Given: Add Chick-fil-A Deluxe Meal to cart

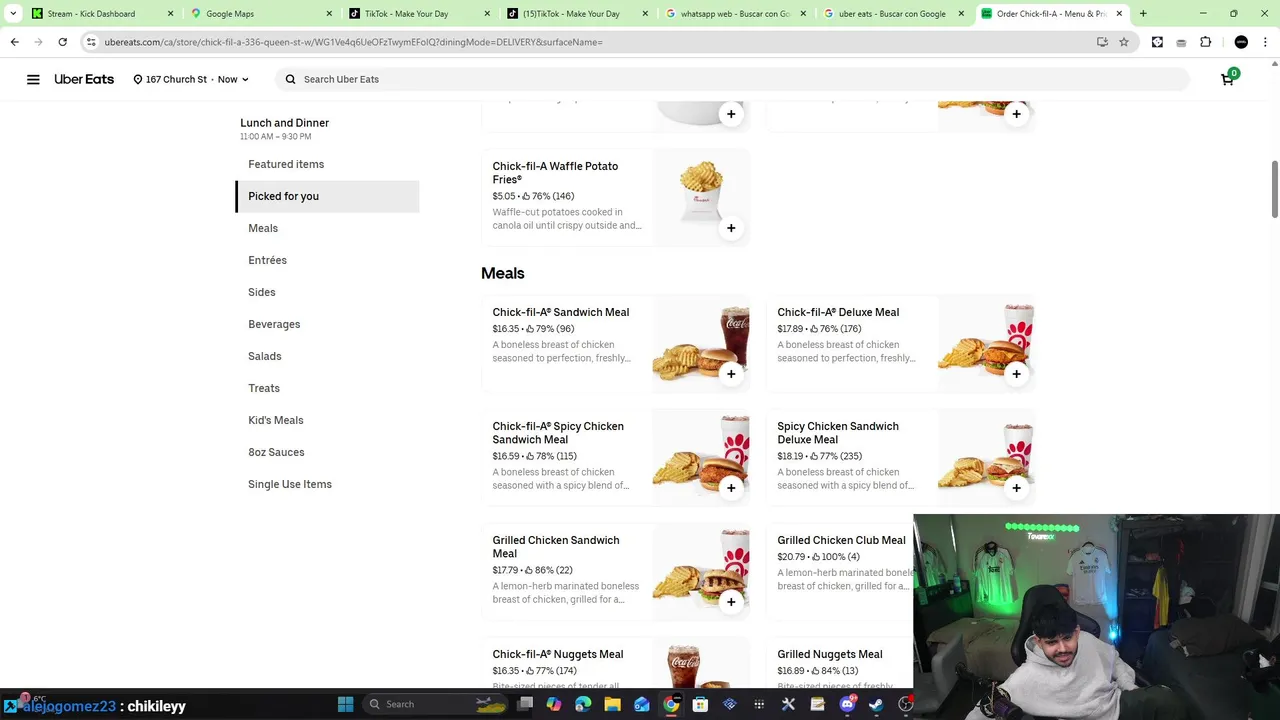Looking at the screenshot, I should [x=1016, y=374].
